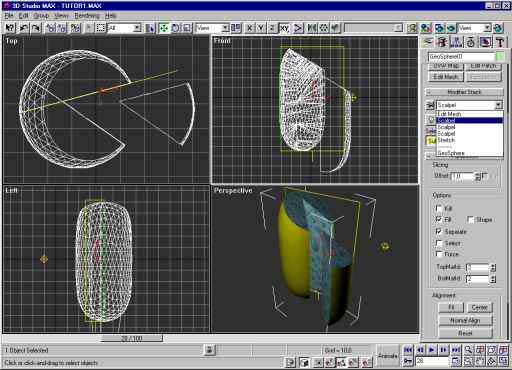Open the Rendering menu
The image size is (512, 370).
(x=87, y=16)
